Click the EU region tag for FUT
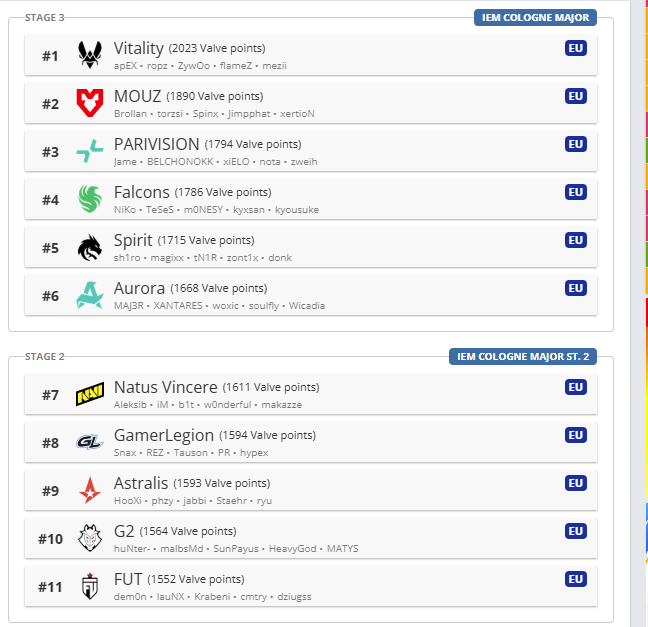 (x=575, y=579)
